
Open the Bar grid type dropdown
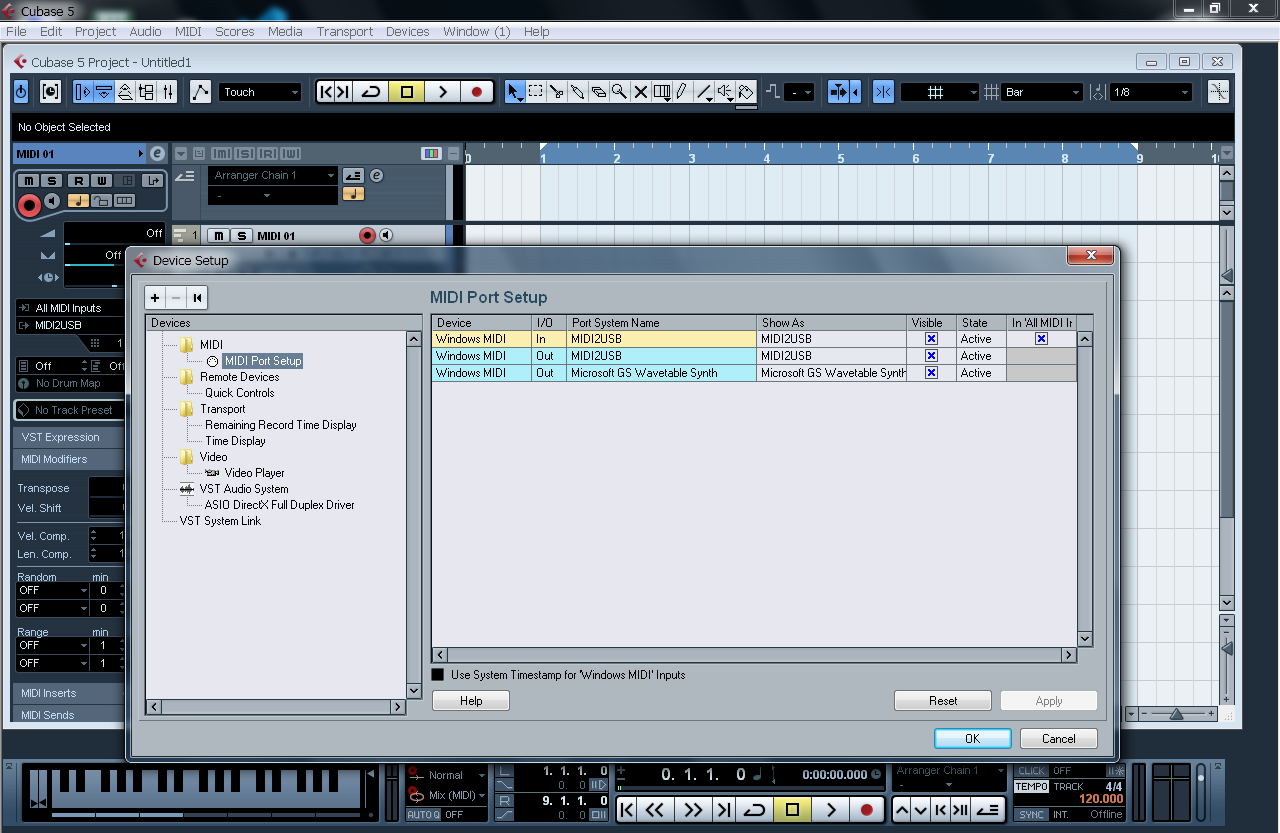tap(1043, 92)
